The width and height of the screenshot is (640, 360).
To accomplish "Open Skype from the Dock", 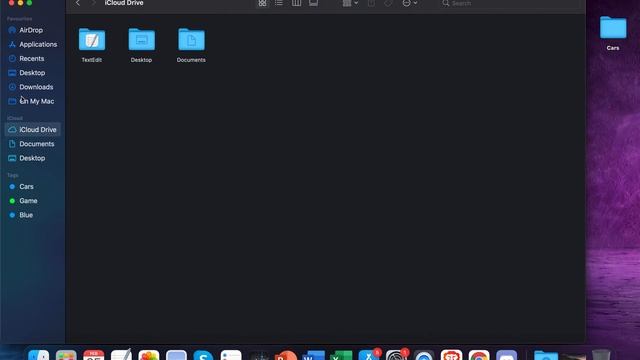I will [203, 355].
